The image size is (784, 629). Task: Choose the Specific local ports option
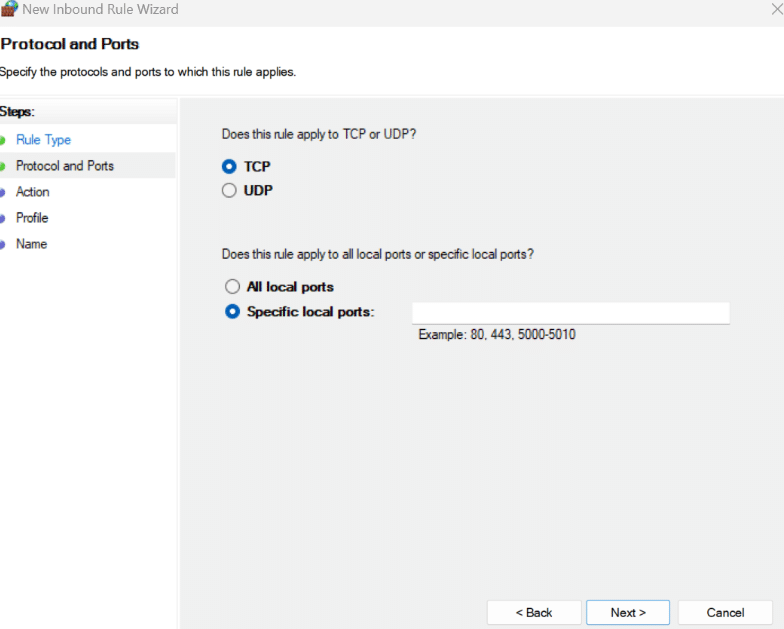[232, 312]
